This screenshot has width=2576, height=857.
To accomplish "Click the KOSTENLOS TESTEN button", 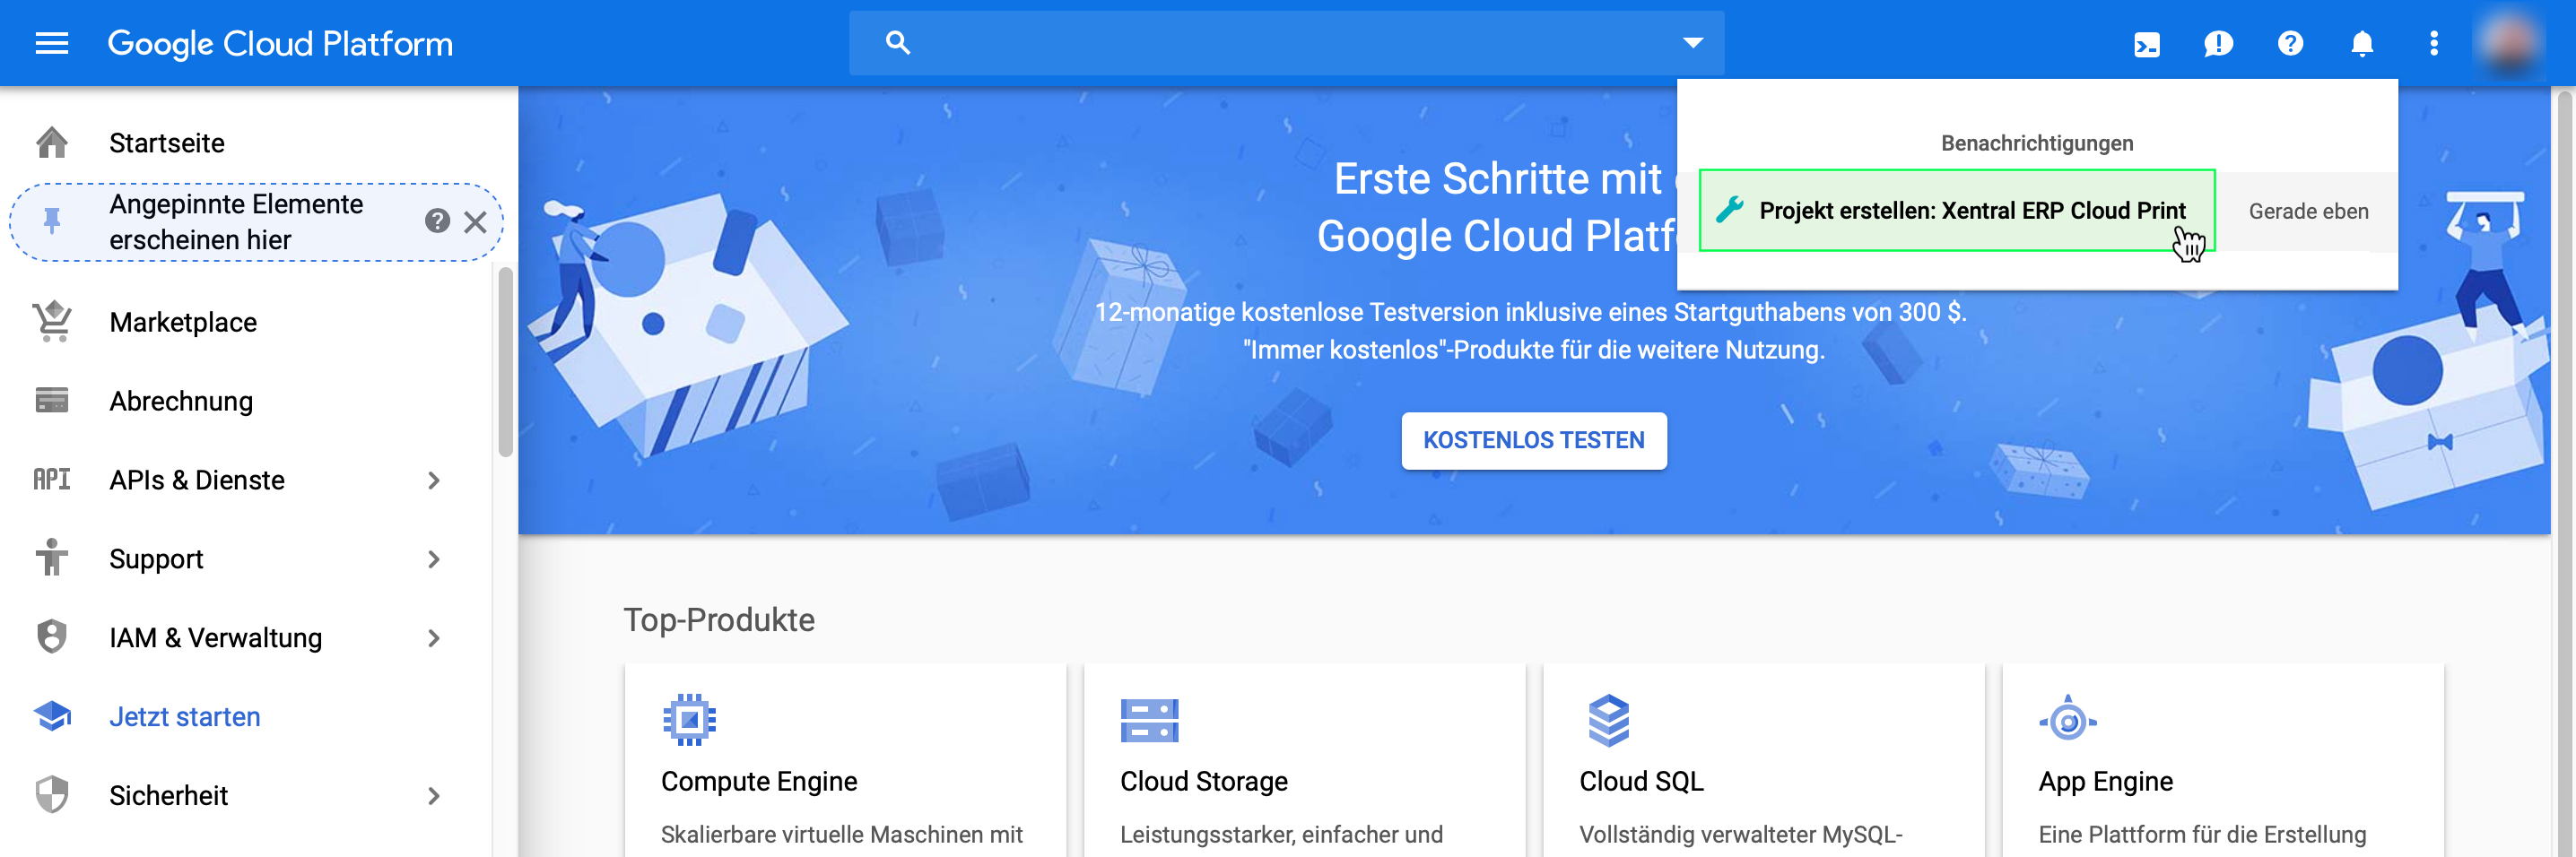I will coord(1533,440).
